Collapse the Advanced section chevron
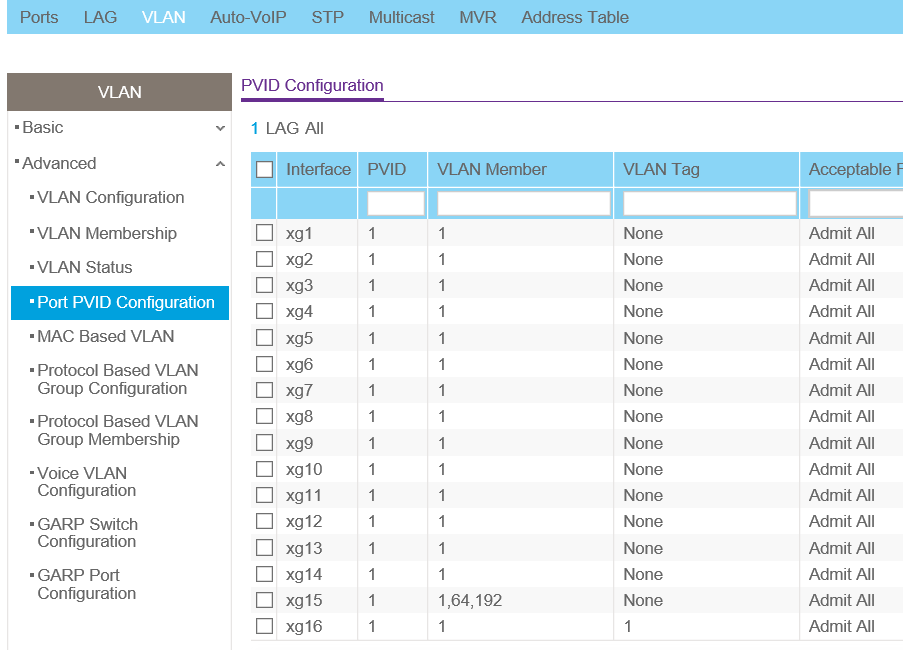The image size is (903, 650). pos(220,164)
